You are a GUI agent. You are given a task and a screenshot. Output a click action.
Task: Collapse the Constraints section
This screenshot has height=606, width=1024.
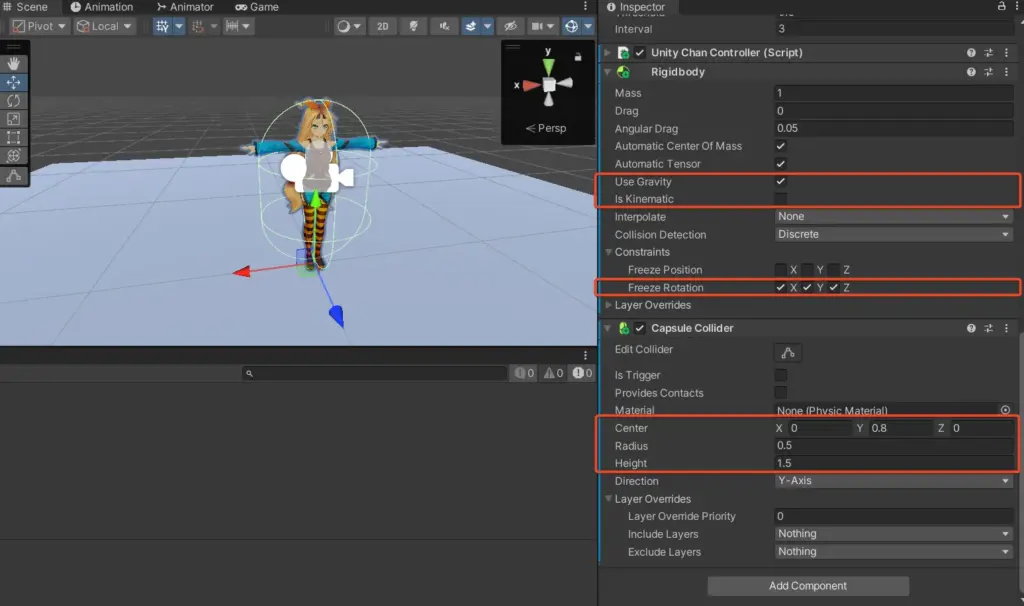[x=609, y=252]
